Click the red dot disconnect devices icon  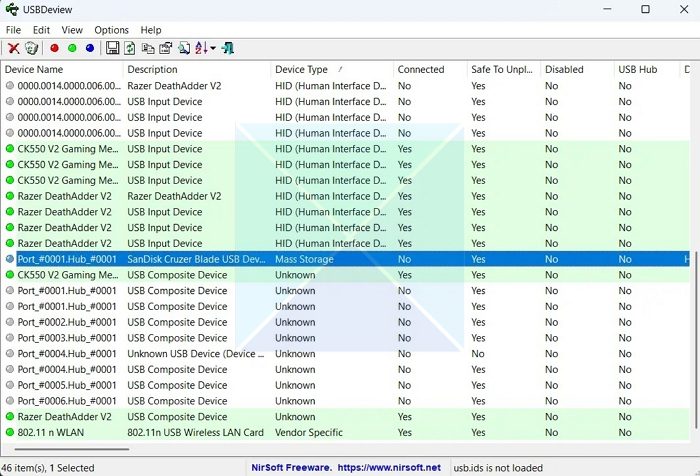[x=54, y=48]
